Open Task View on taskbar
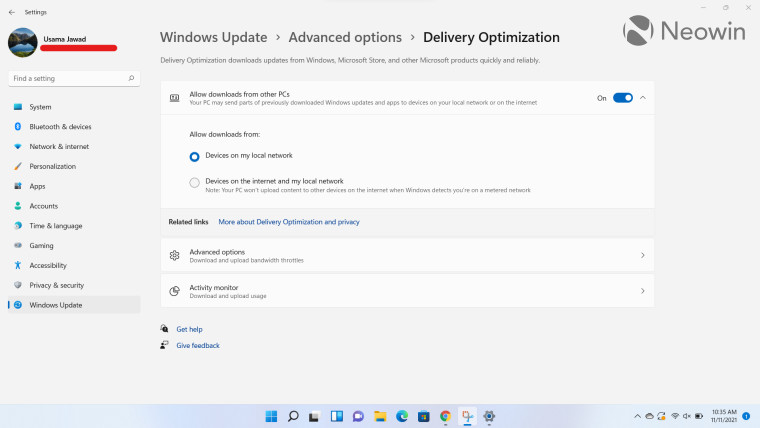This screenshot has width=760, height=428. [314, 416]
